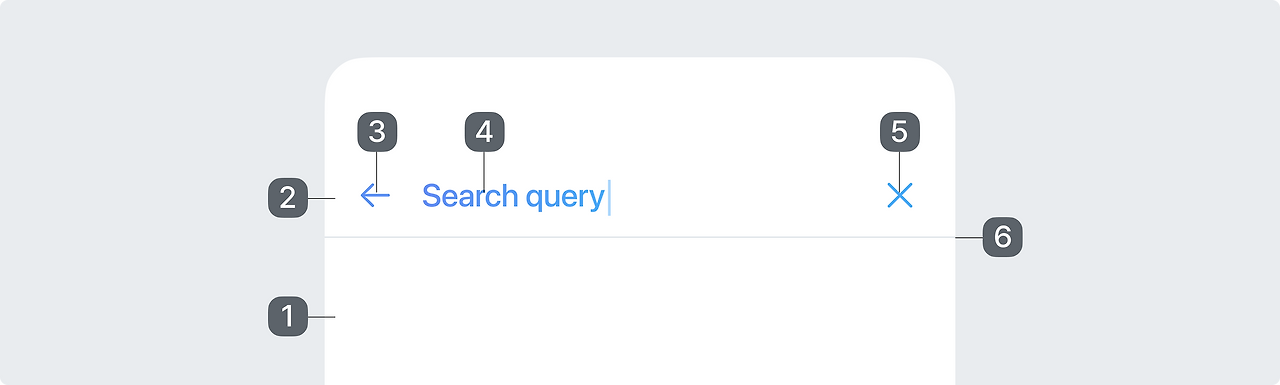Select annotation badge number 6

[x=1003, y=237]
